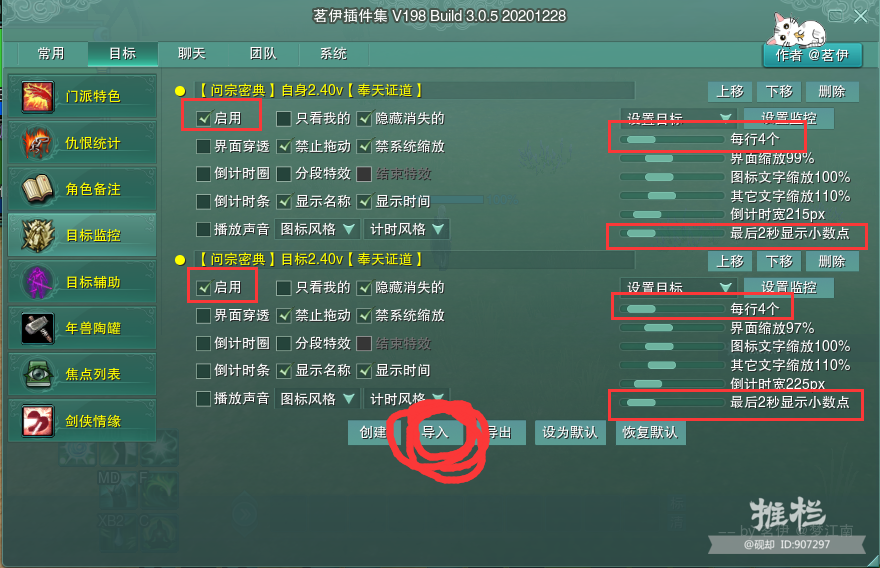This screenshot has width=880, height=568.
Task: Expand the first 图标风格 dropdown
Action: coord(318,229)
